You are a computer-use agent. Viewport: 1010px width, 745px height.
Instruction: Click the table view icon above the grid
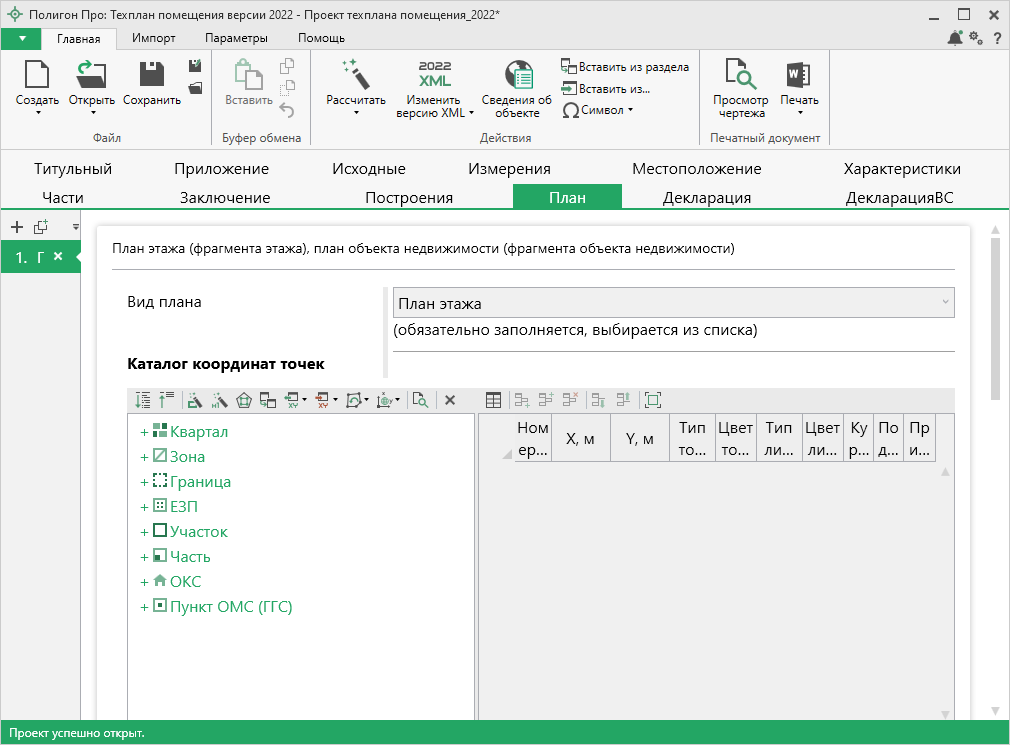click(493, 400)
